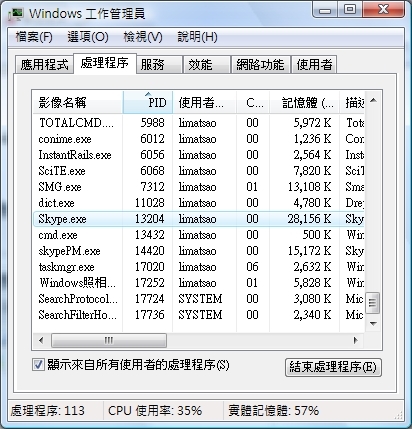Viewport: 412px width, 429px height.
Task: Open the 說明(H) menu
Action: pyautogui.click(x=197, y=37)
